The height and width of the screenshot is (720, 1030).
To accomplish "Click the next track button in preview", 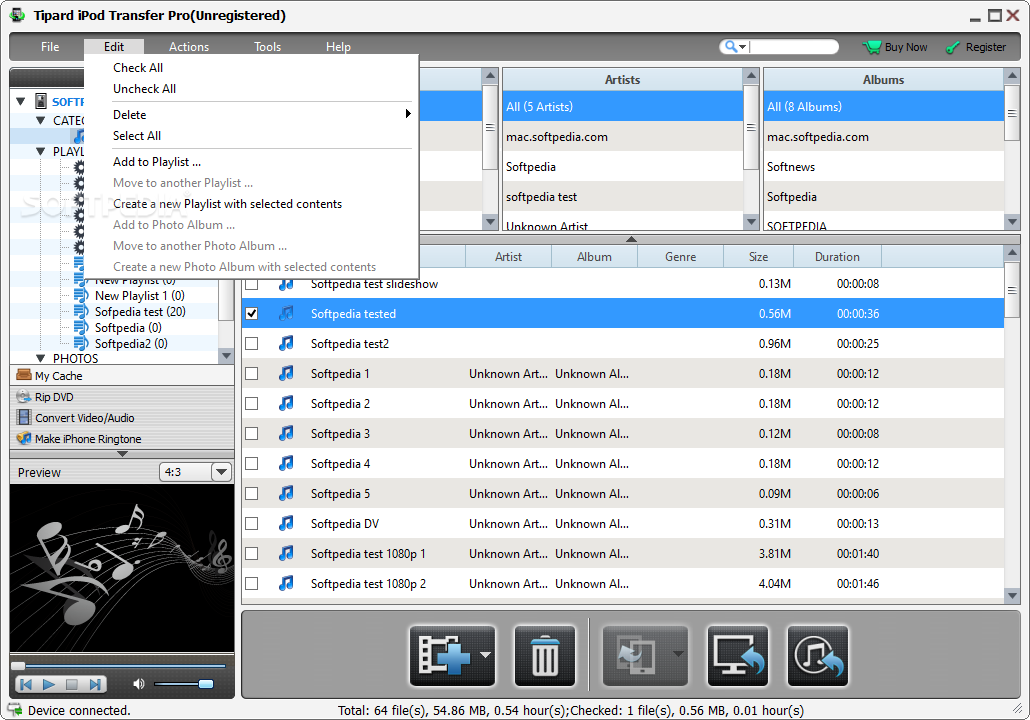I will [x=95, y=685].
